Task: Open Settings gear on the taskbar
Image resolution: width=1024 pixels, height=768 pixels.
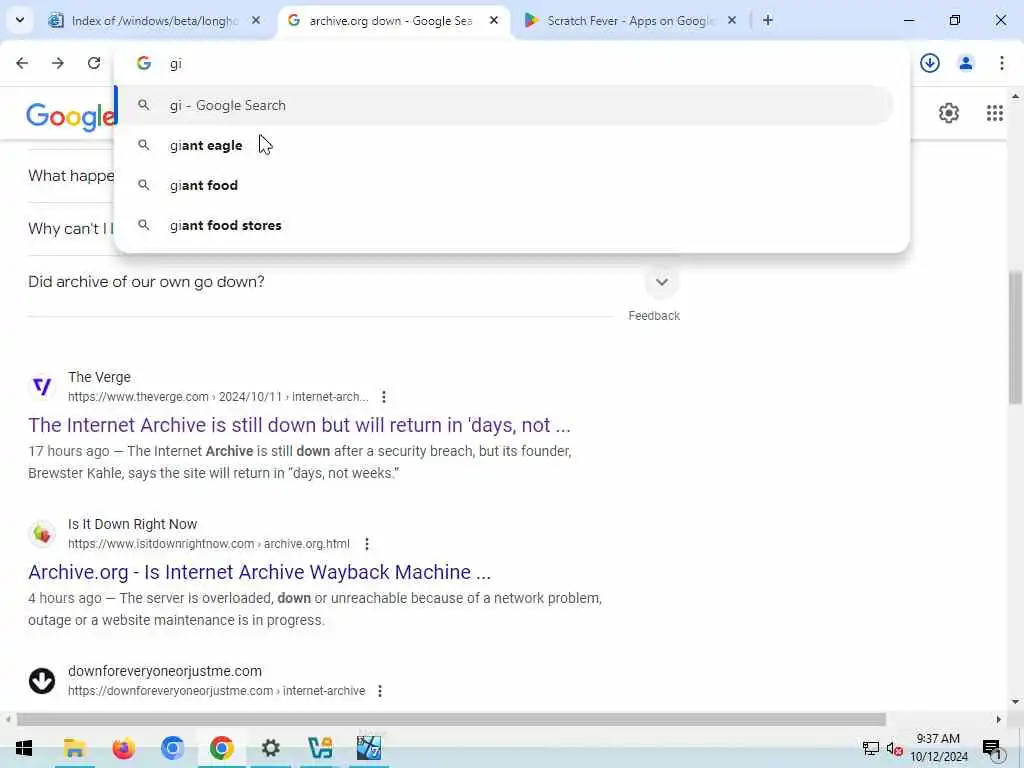Action: (270, 748)
